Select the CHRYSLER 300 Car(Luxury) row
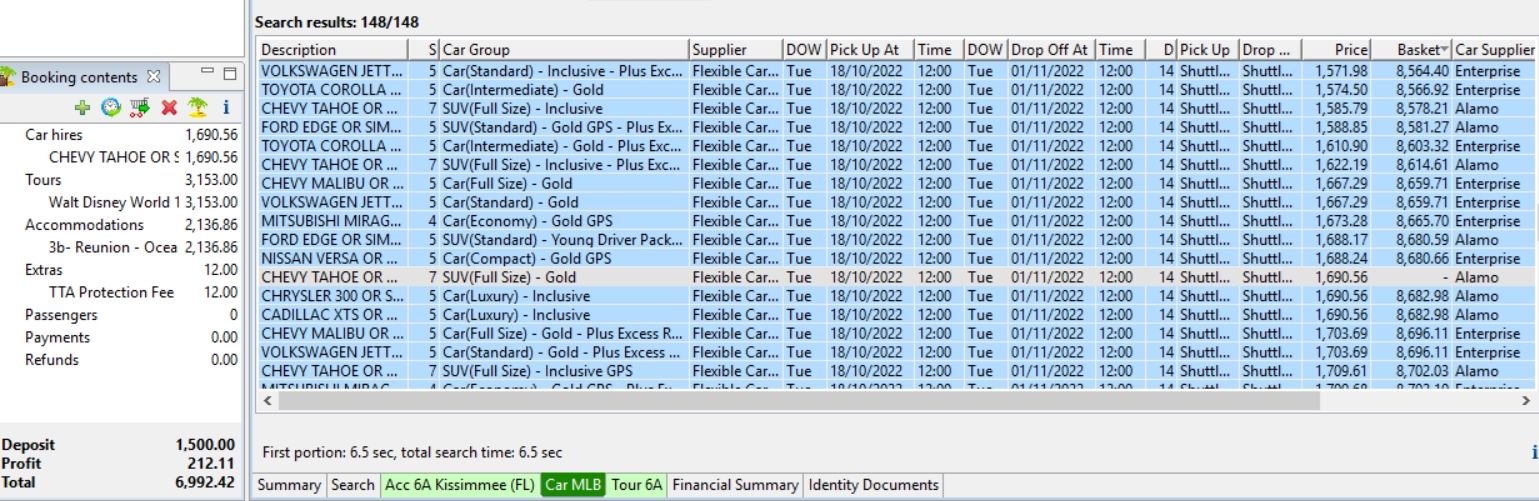The width and height of the screenshot is (1539, 501). coord(897,296)
